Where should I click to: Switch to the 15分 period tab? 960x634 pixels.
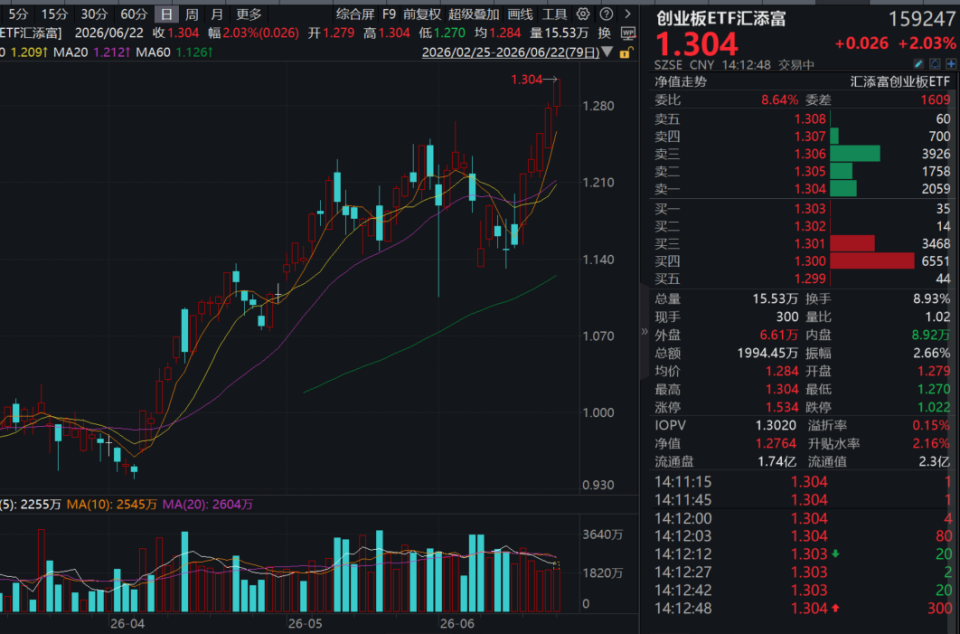click(x=54, y=14)
